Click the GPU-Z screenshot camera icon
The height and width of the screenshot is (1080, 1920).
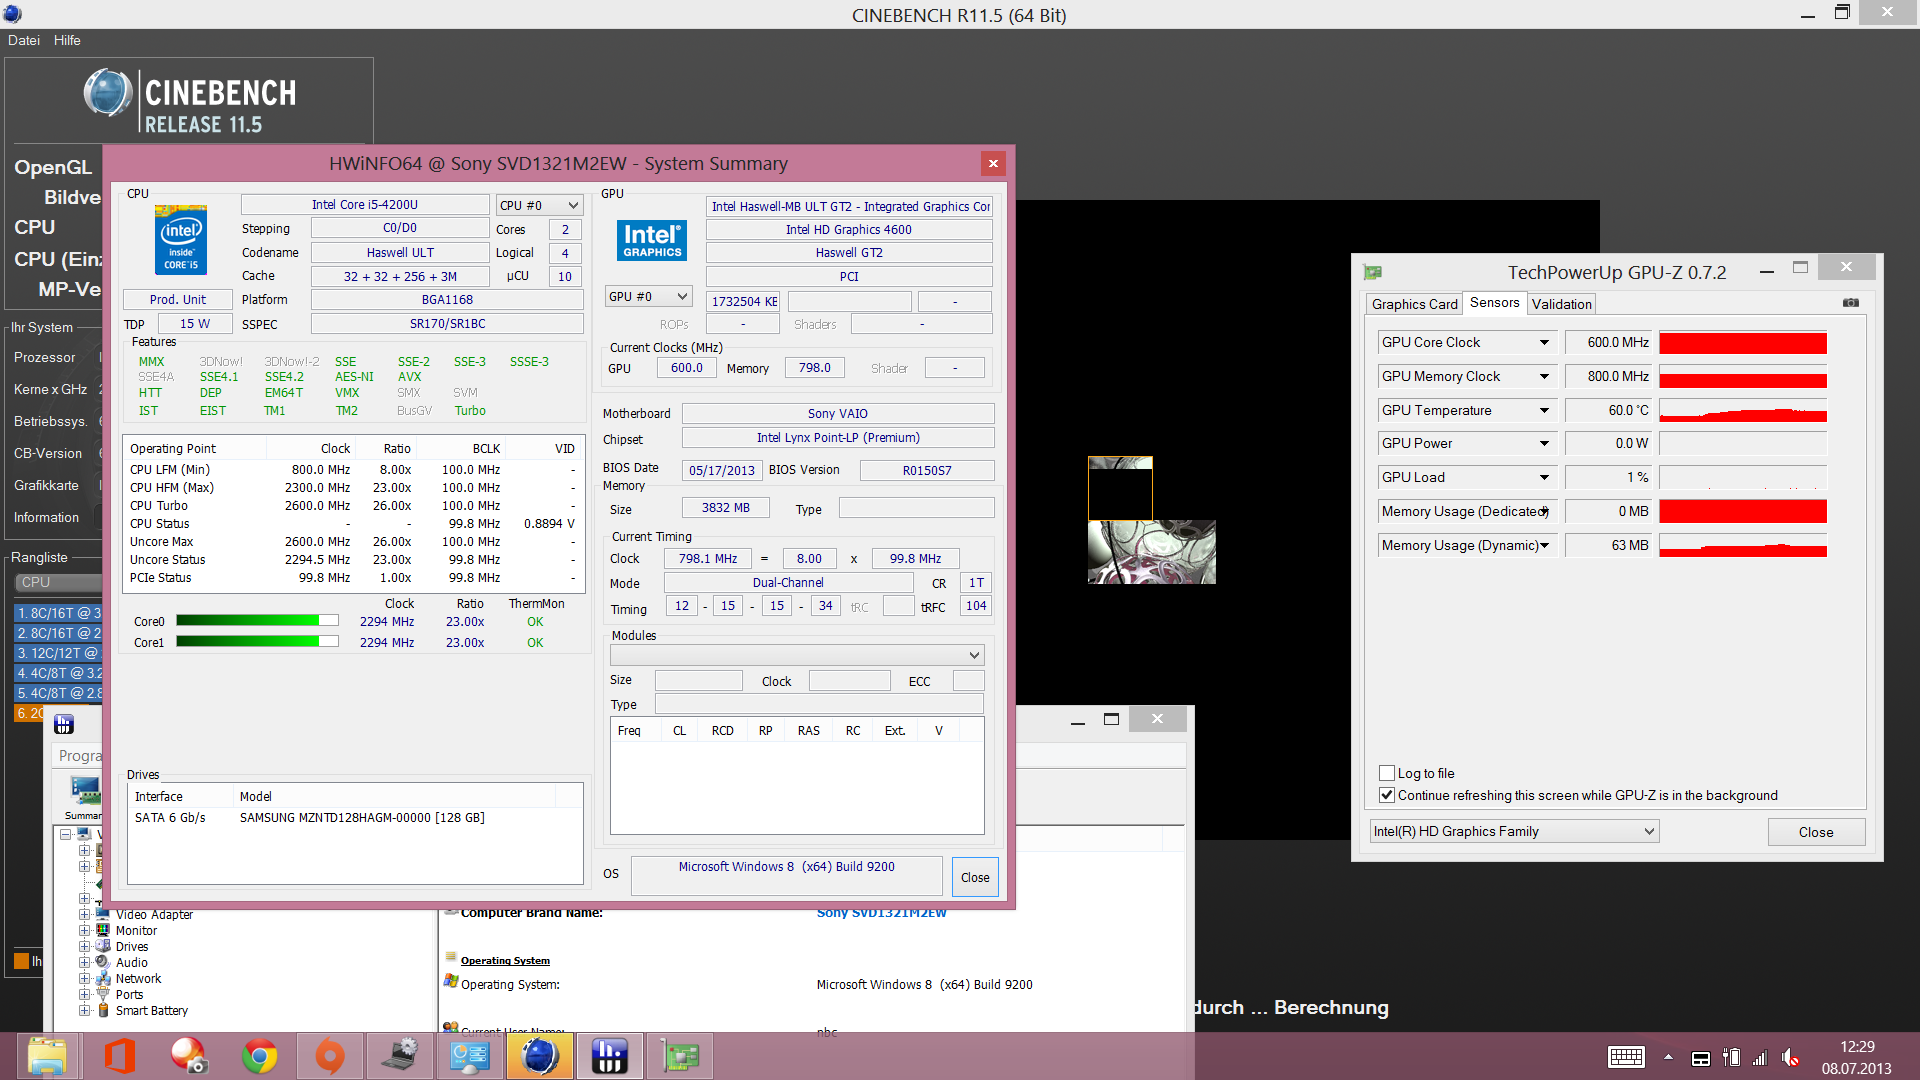[x=1851, y=303]
